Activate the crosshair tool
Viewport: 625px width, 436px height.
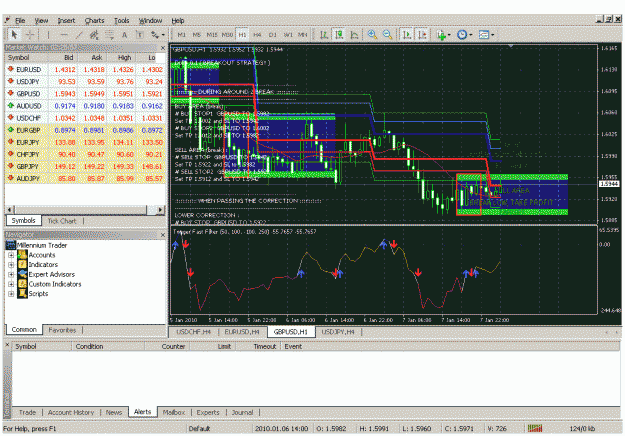(x=30, y=35)
